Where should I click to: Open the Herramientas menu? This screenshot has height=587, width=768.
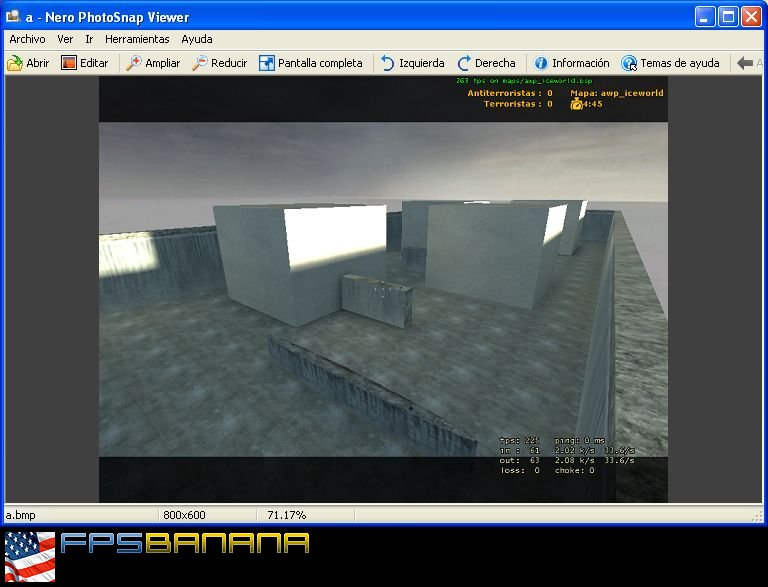137,39
